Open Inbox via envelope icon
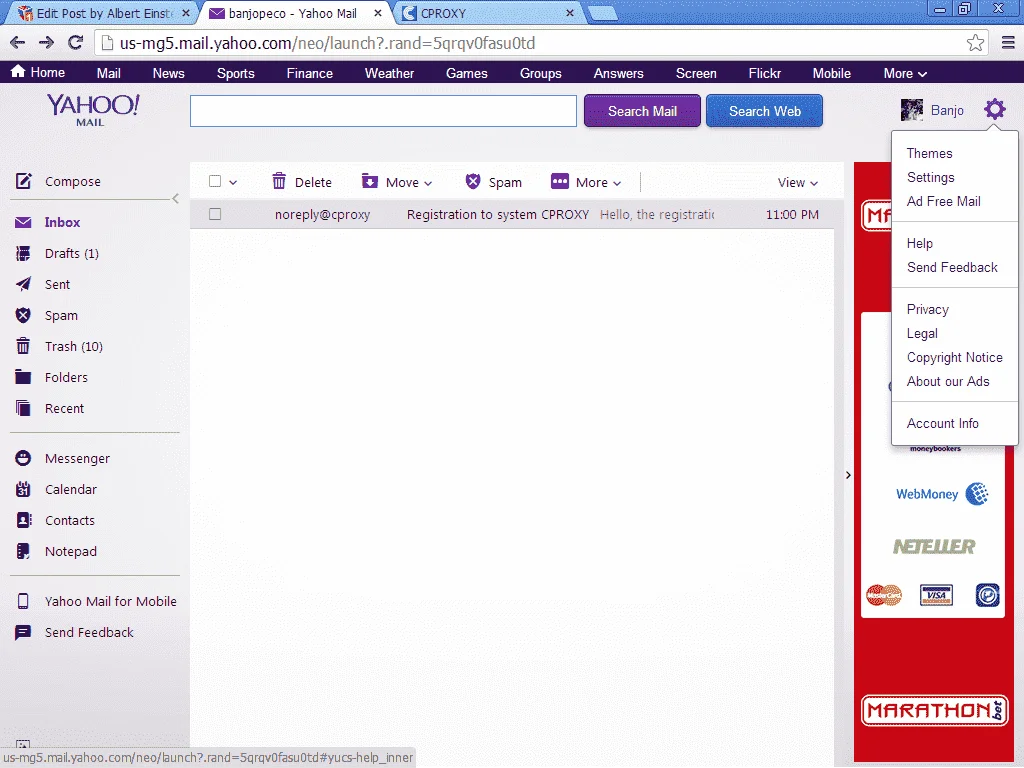Viewport: 1024px width, 768px height. coord(23,223)
